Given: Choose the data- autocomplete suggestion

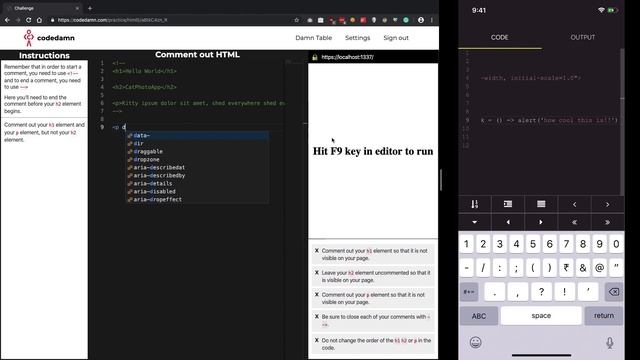Looking at the screenshot, I should click(x=197, y=136).
